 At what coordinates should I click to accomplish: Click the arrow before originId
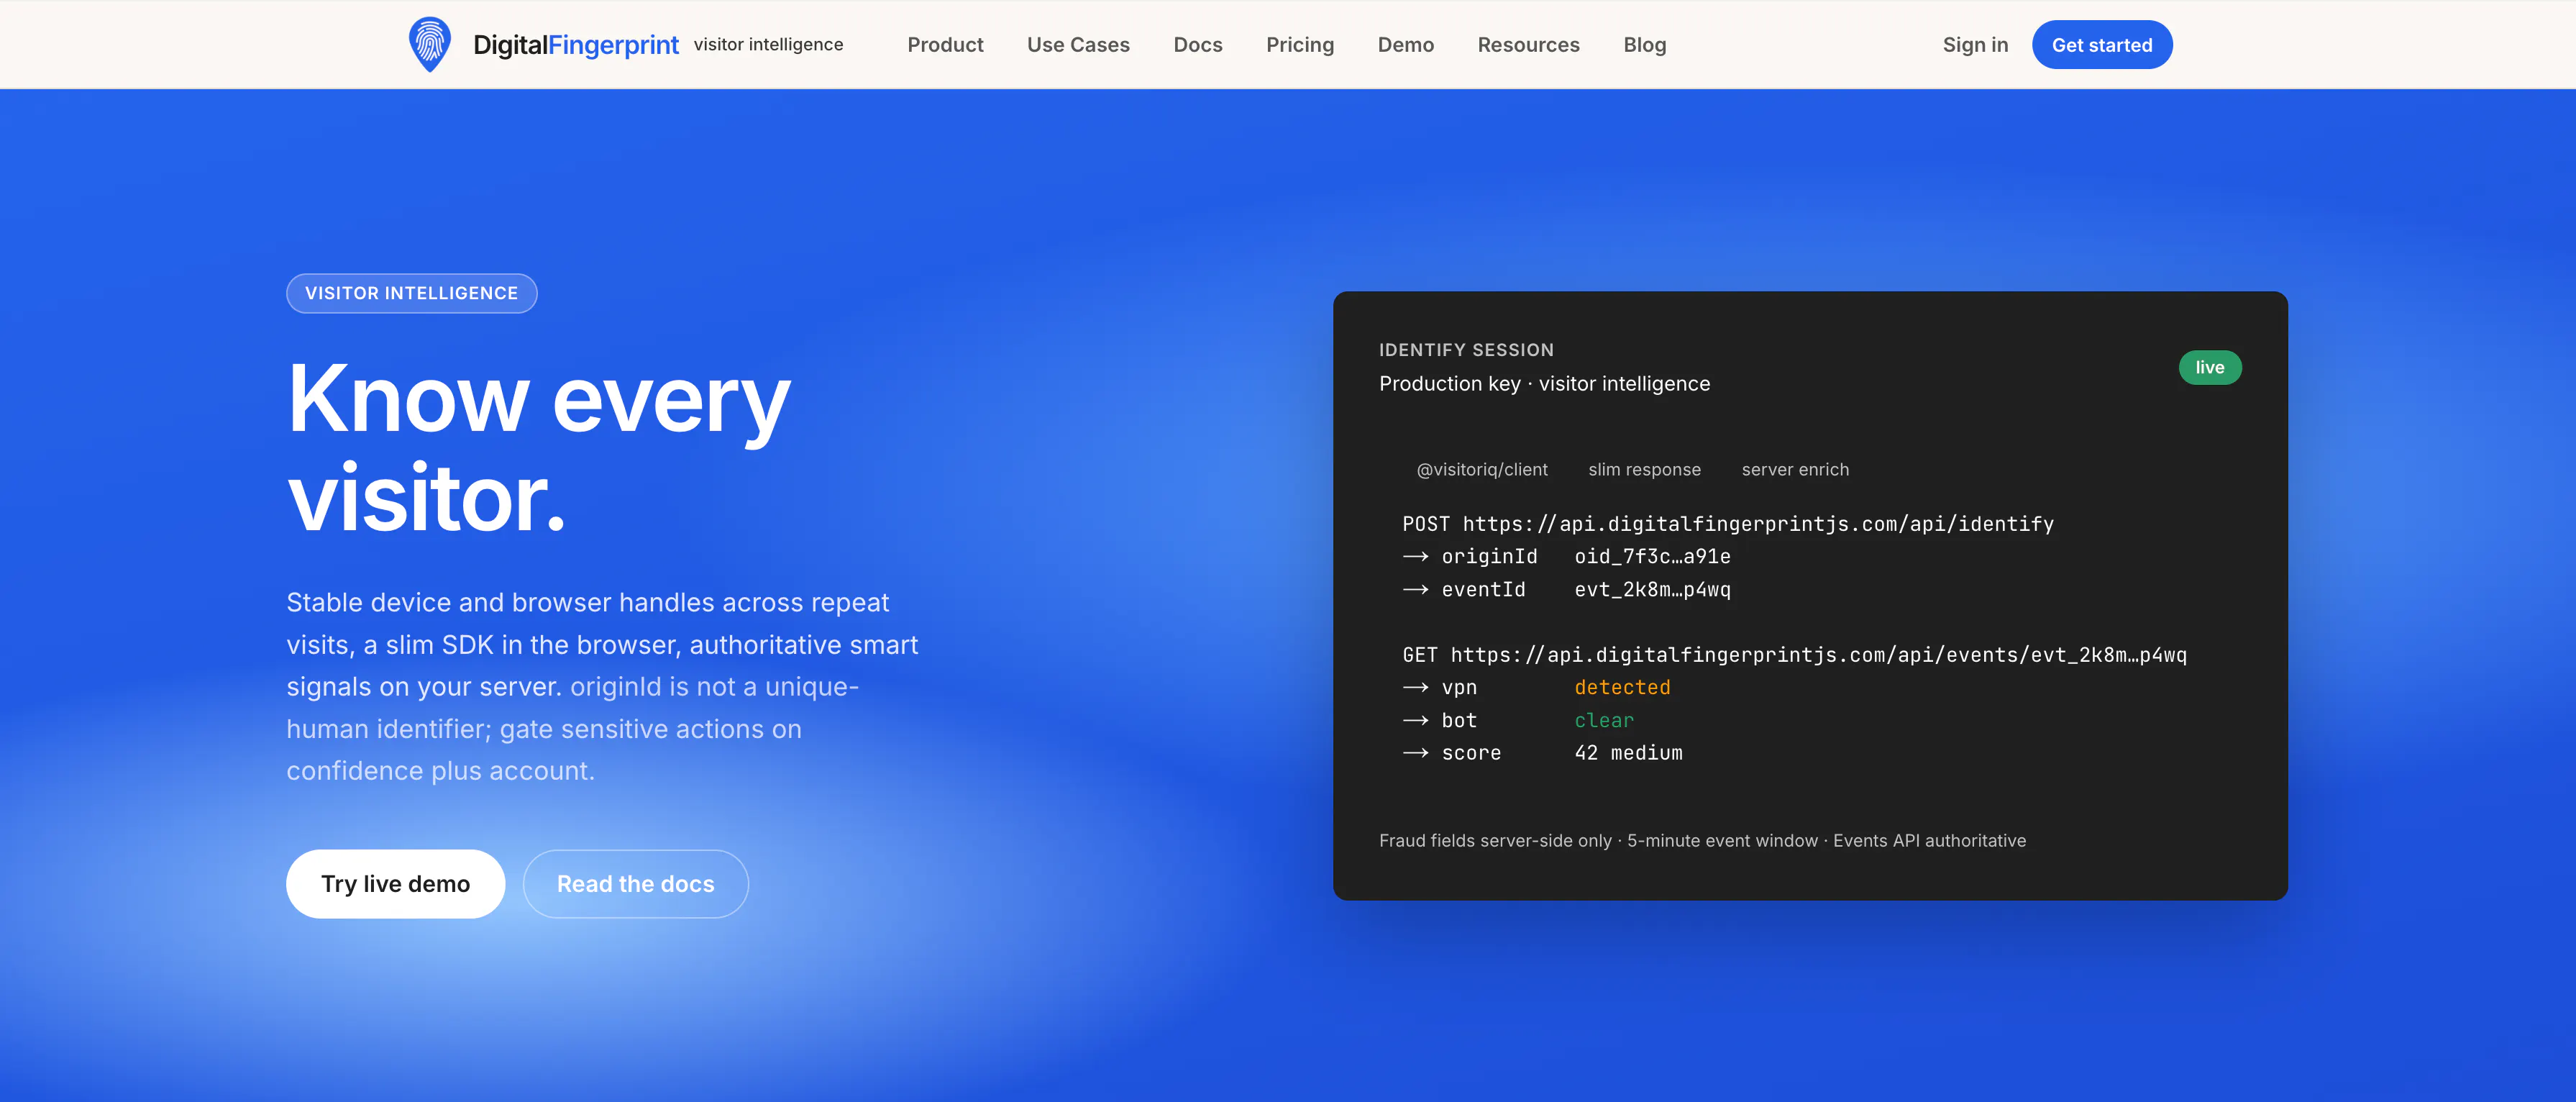(x=1415, y=557)
